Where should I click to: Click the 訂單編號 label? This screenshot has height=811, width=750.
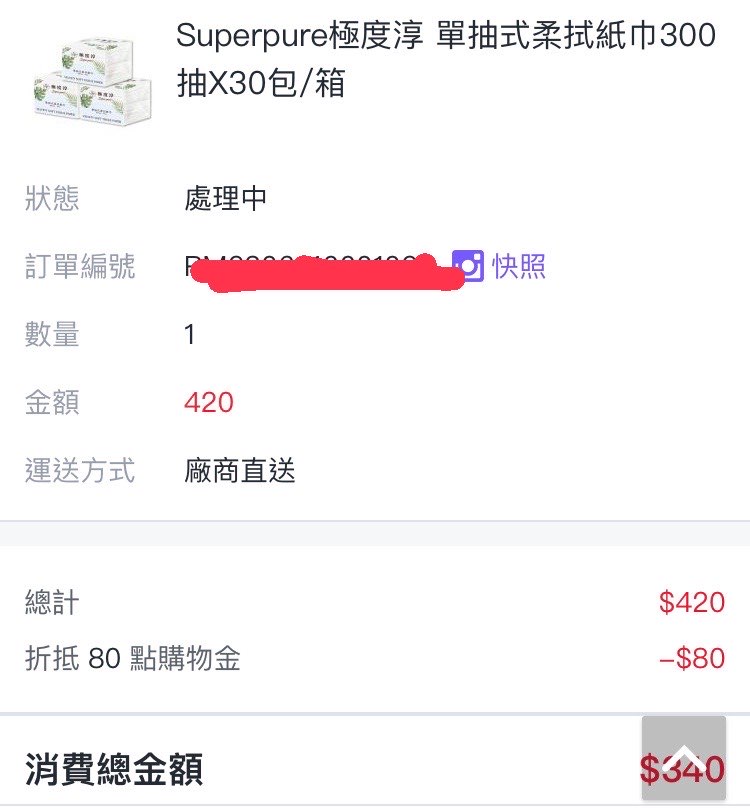[80, 266]
